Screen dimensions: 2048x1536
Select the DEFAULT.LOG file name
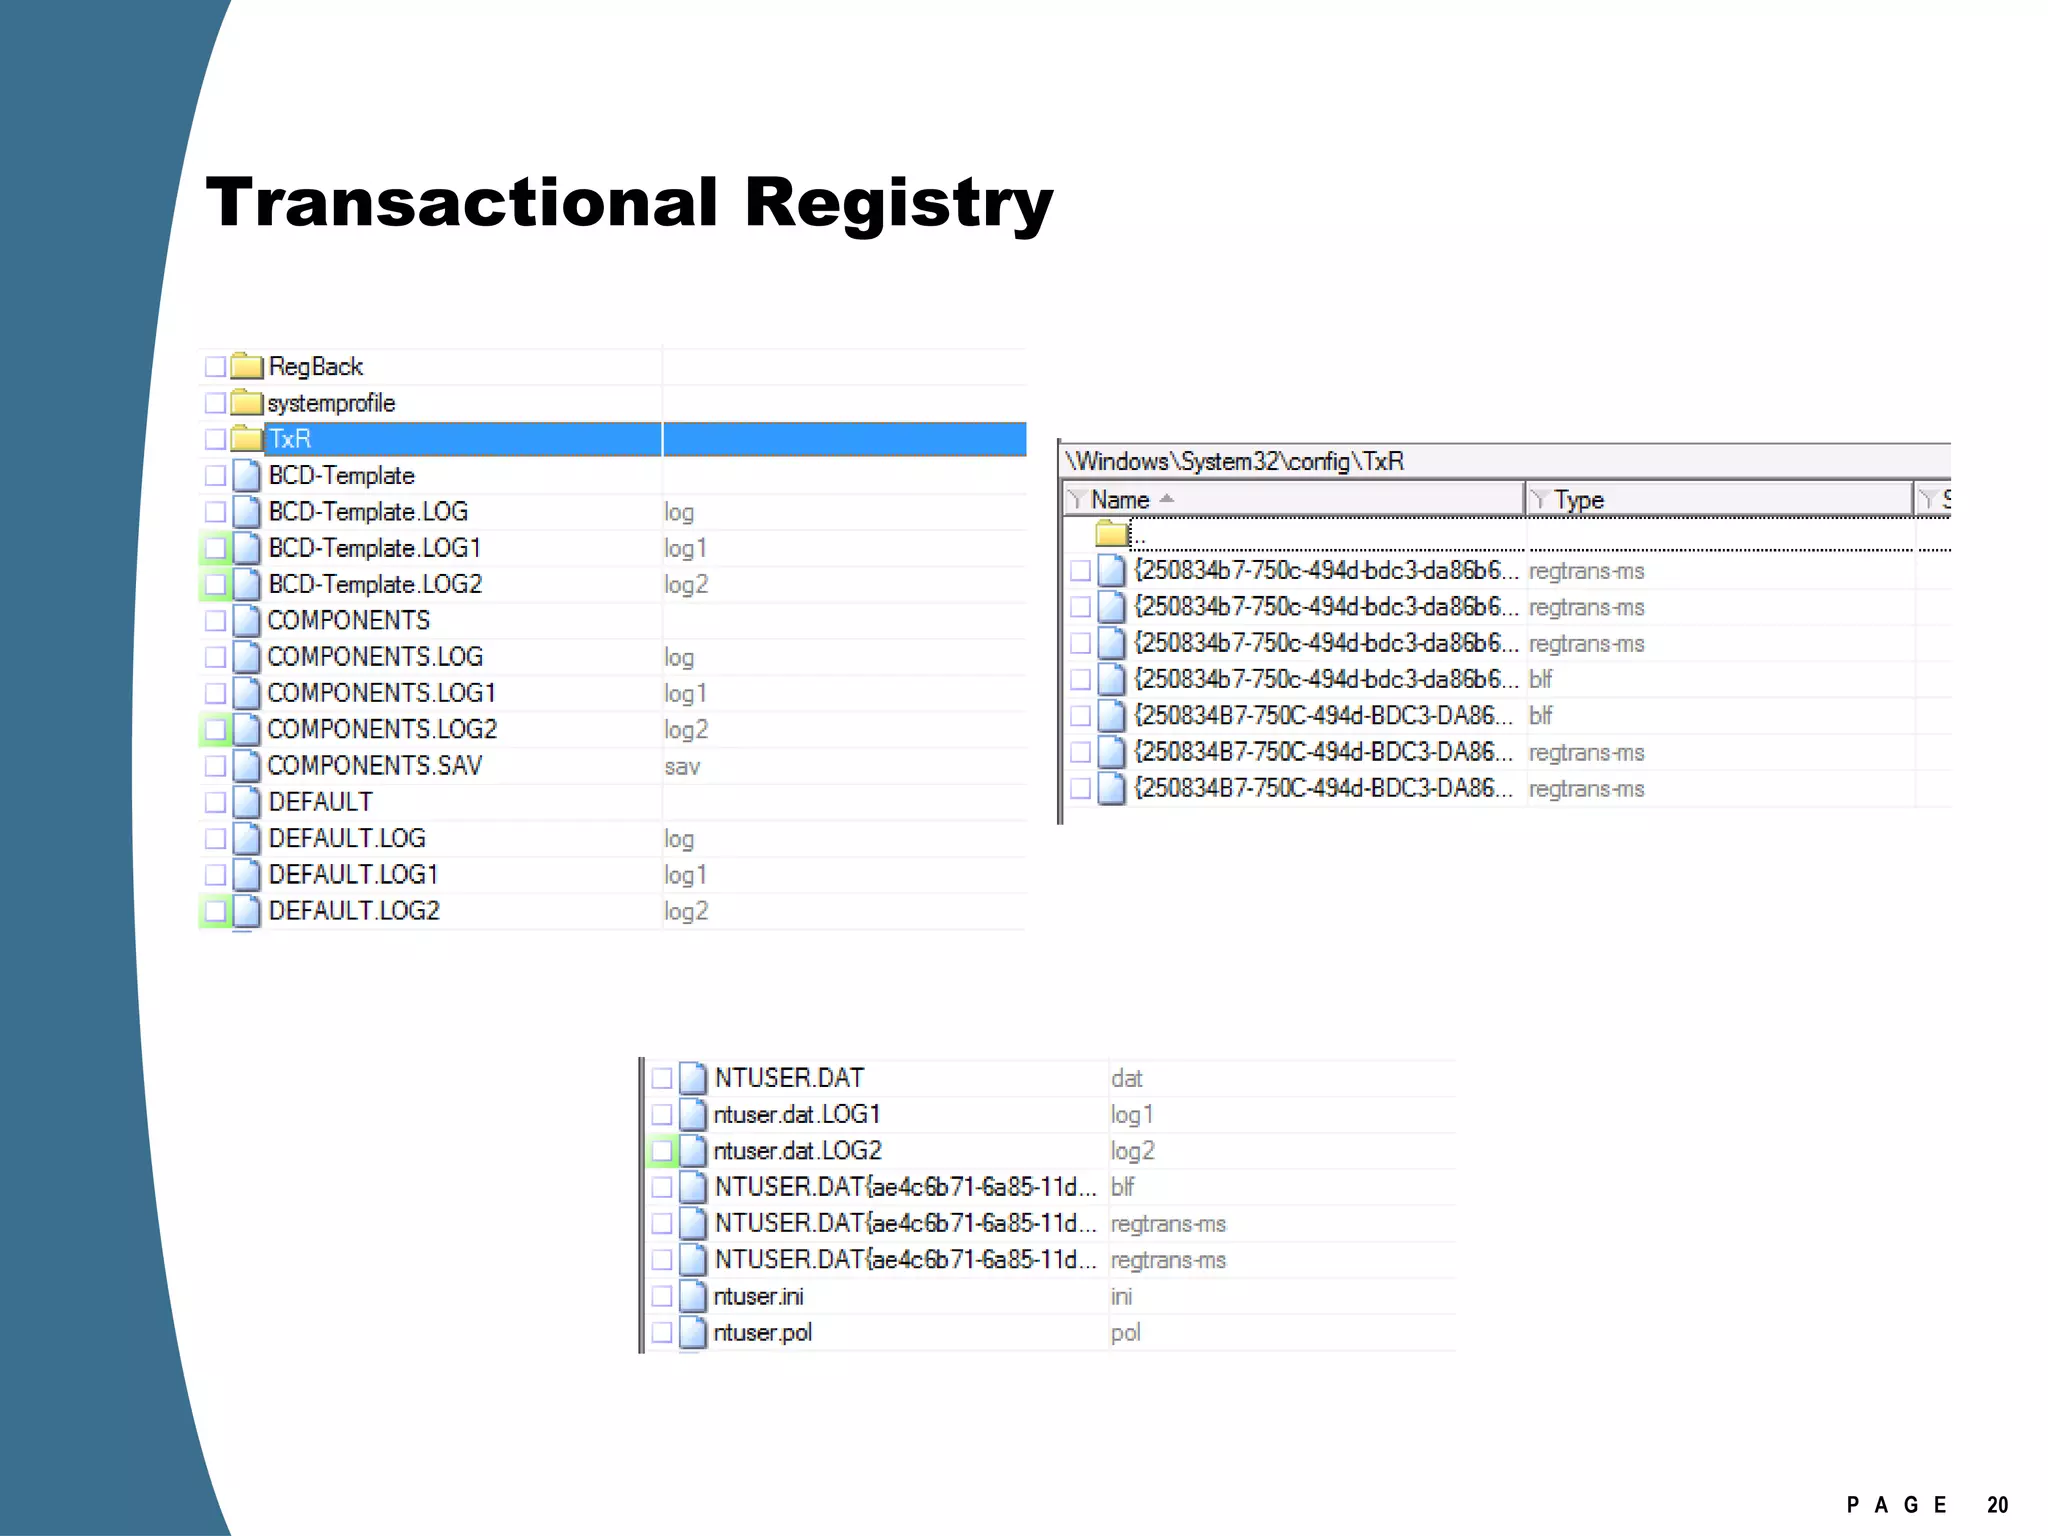point(347,838)
